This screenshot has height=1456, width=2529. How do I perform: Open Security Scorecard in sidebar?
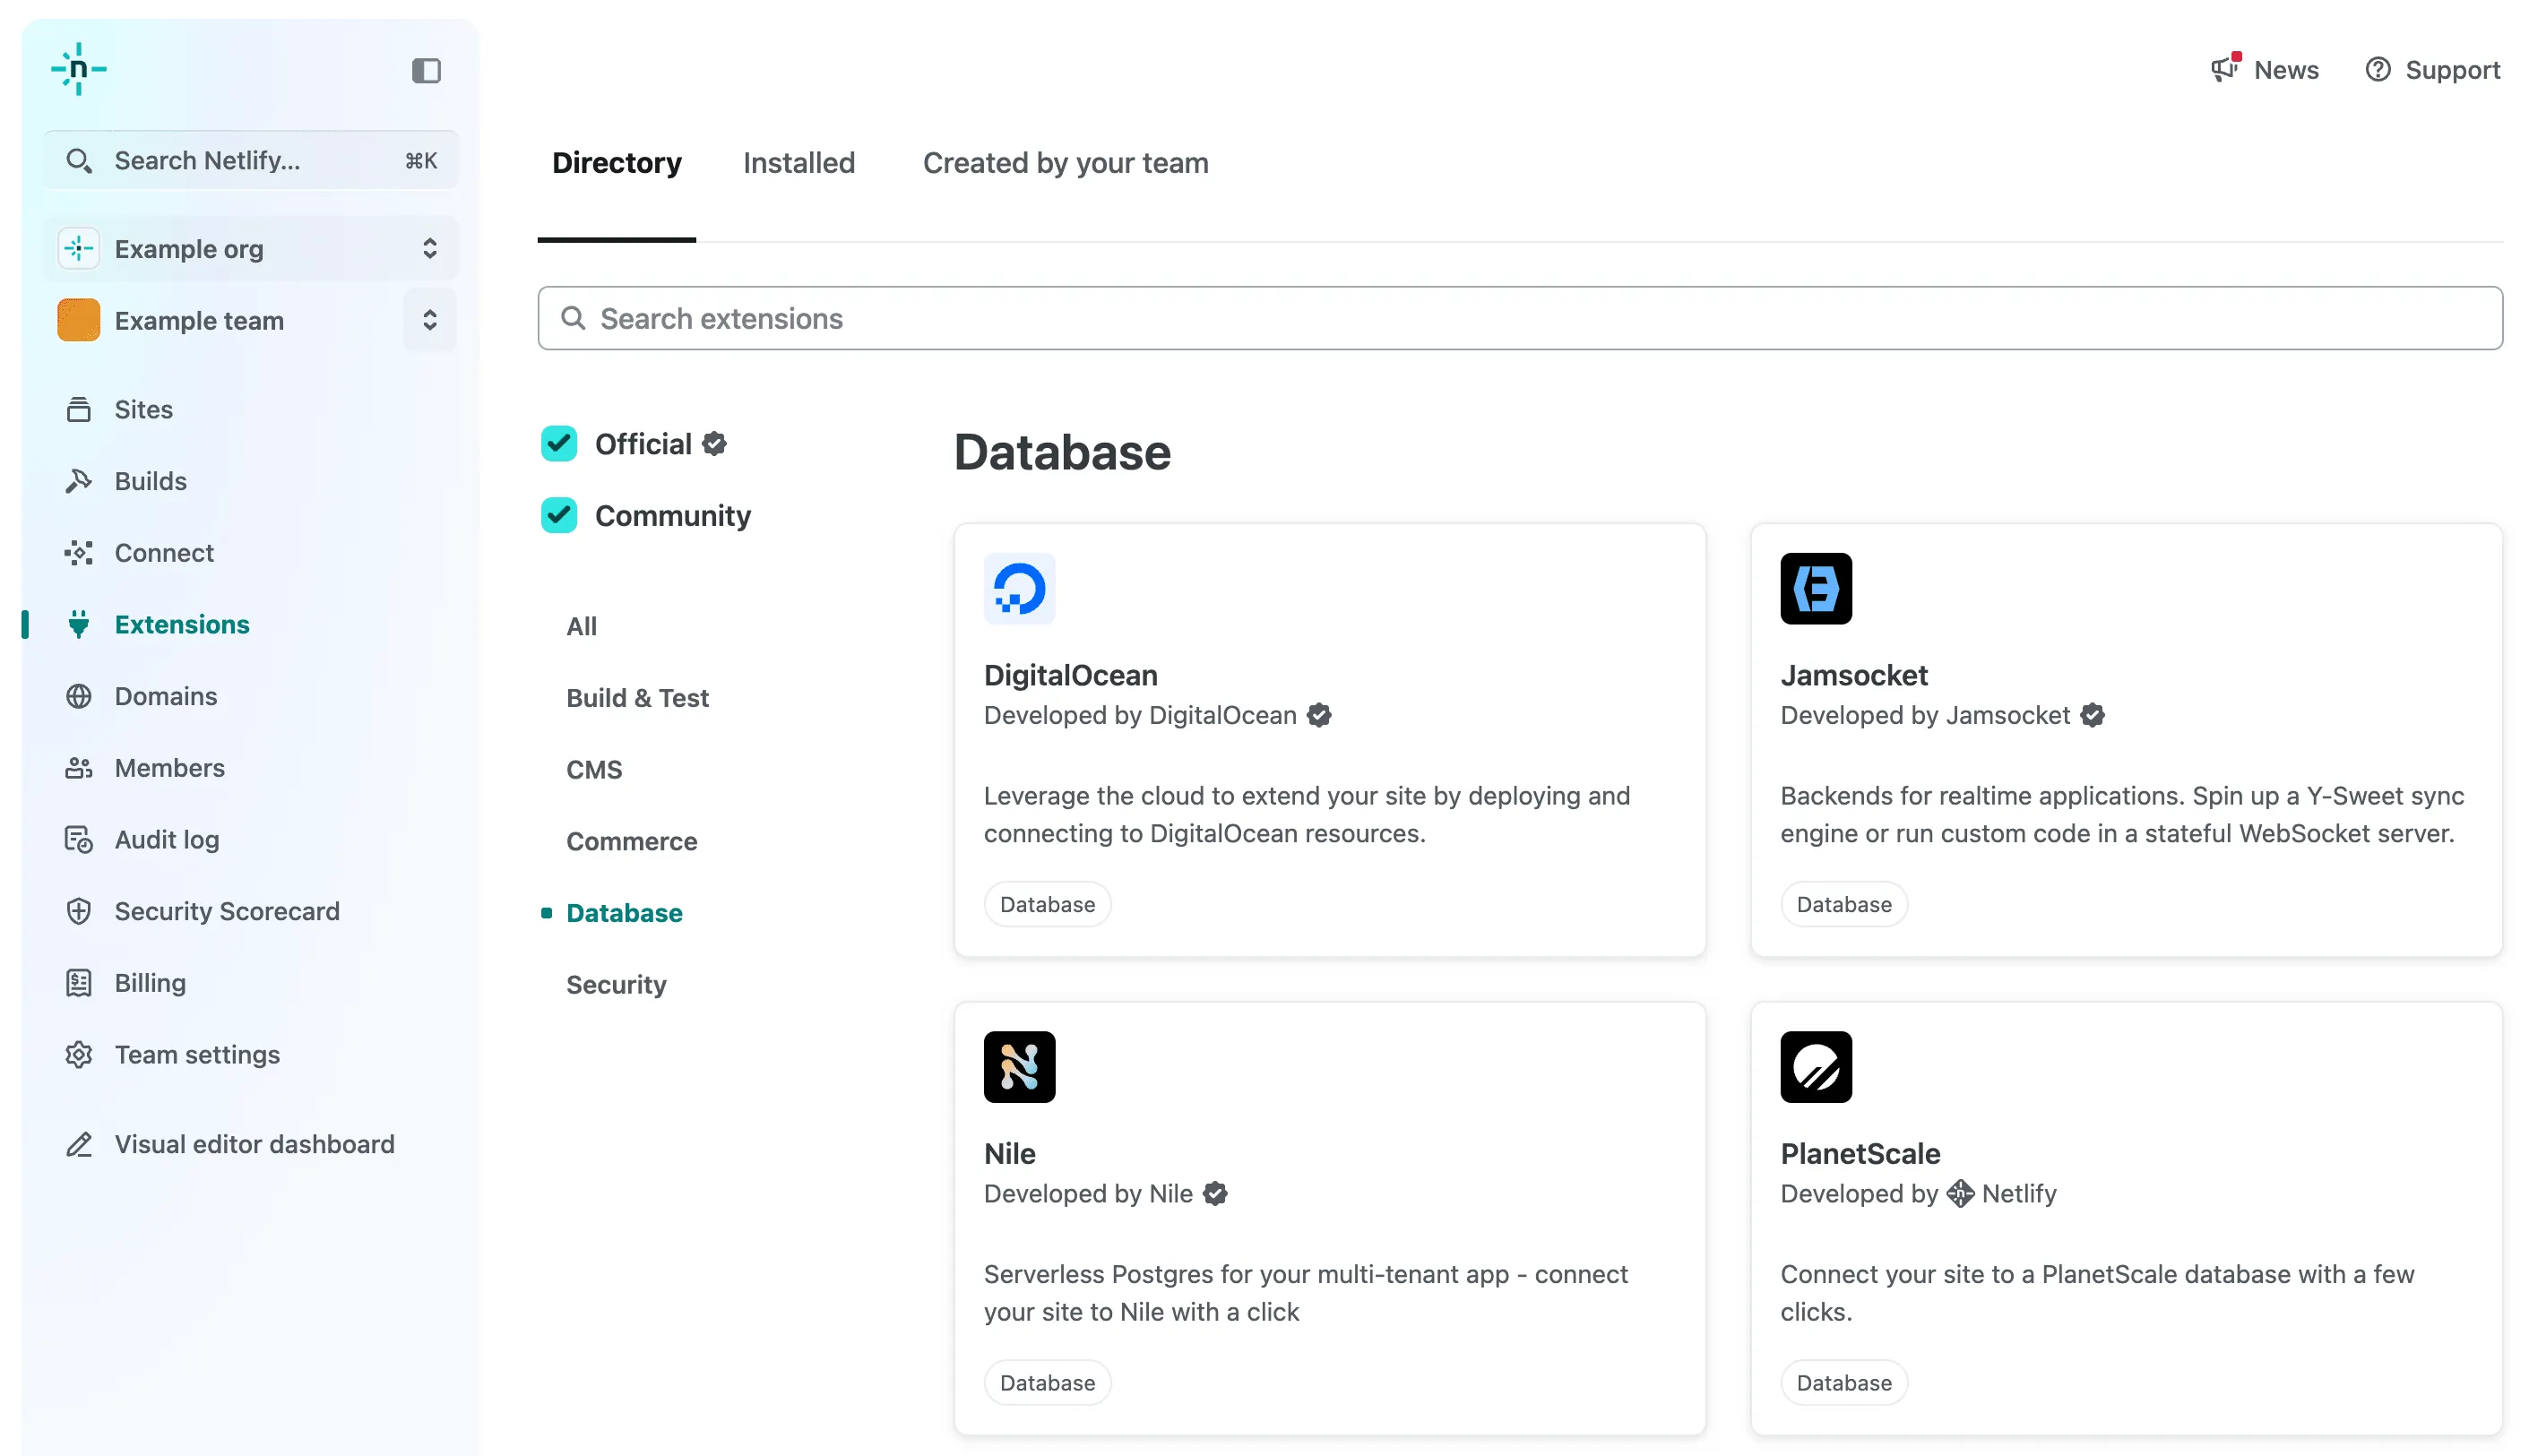point(227,912)
